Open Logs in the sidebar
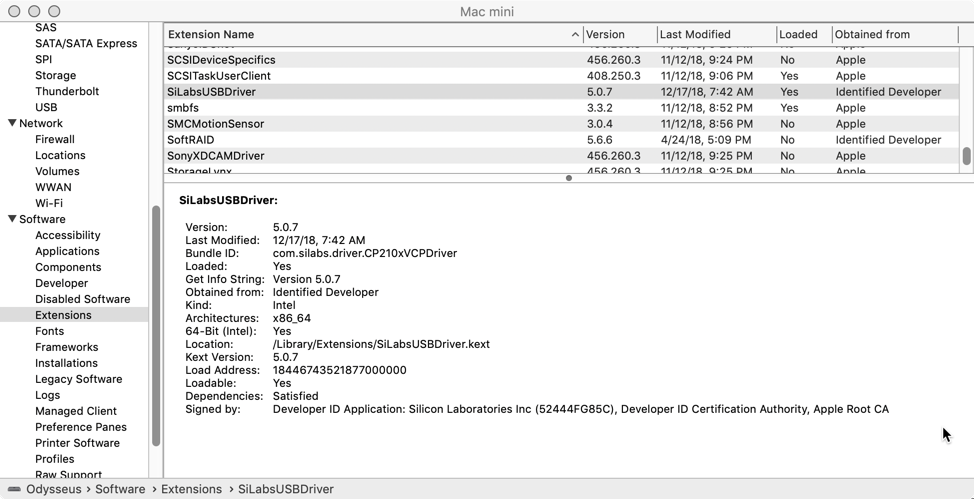The height and width of the screenshot is (499, 974). point(48,395)
